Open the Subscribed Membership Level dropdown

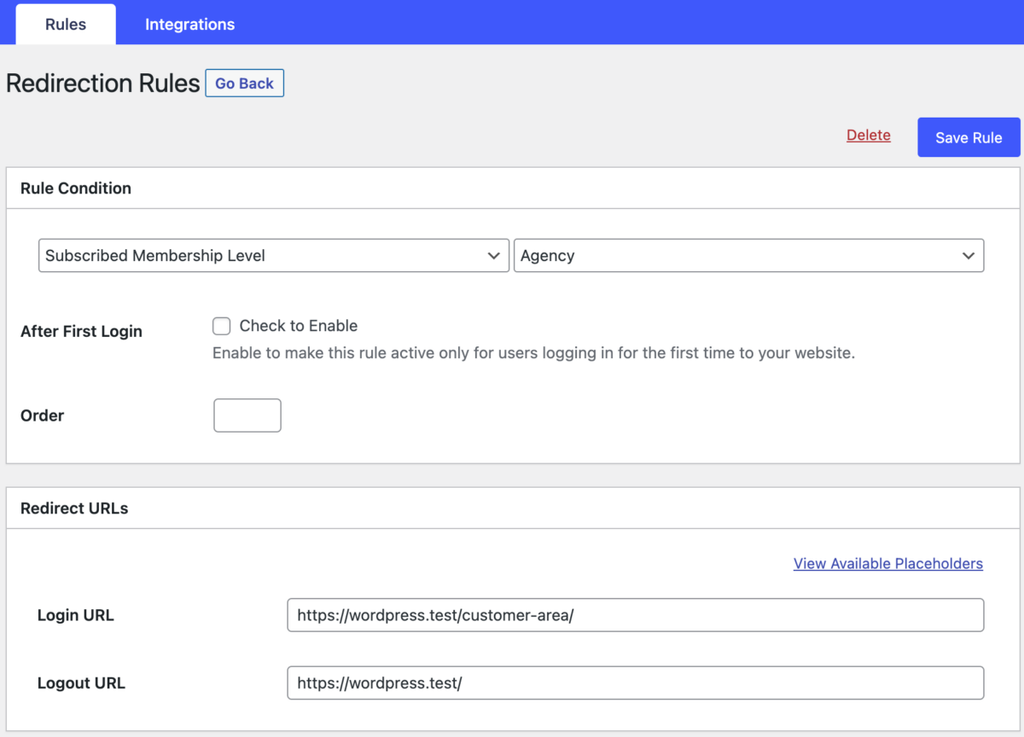(x=274, y=255)
